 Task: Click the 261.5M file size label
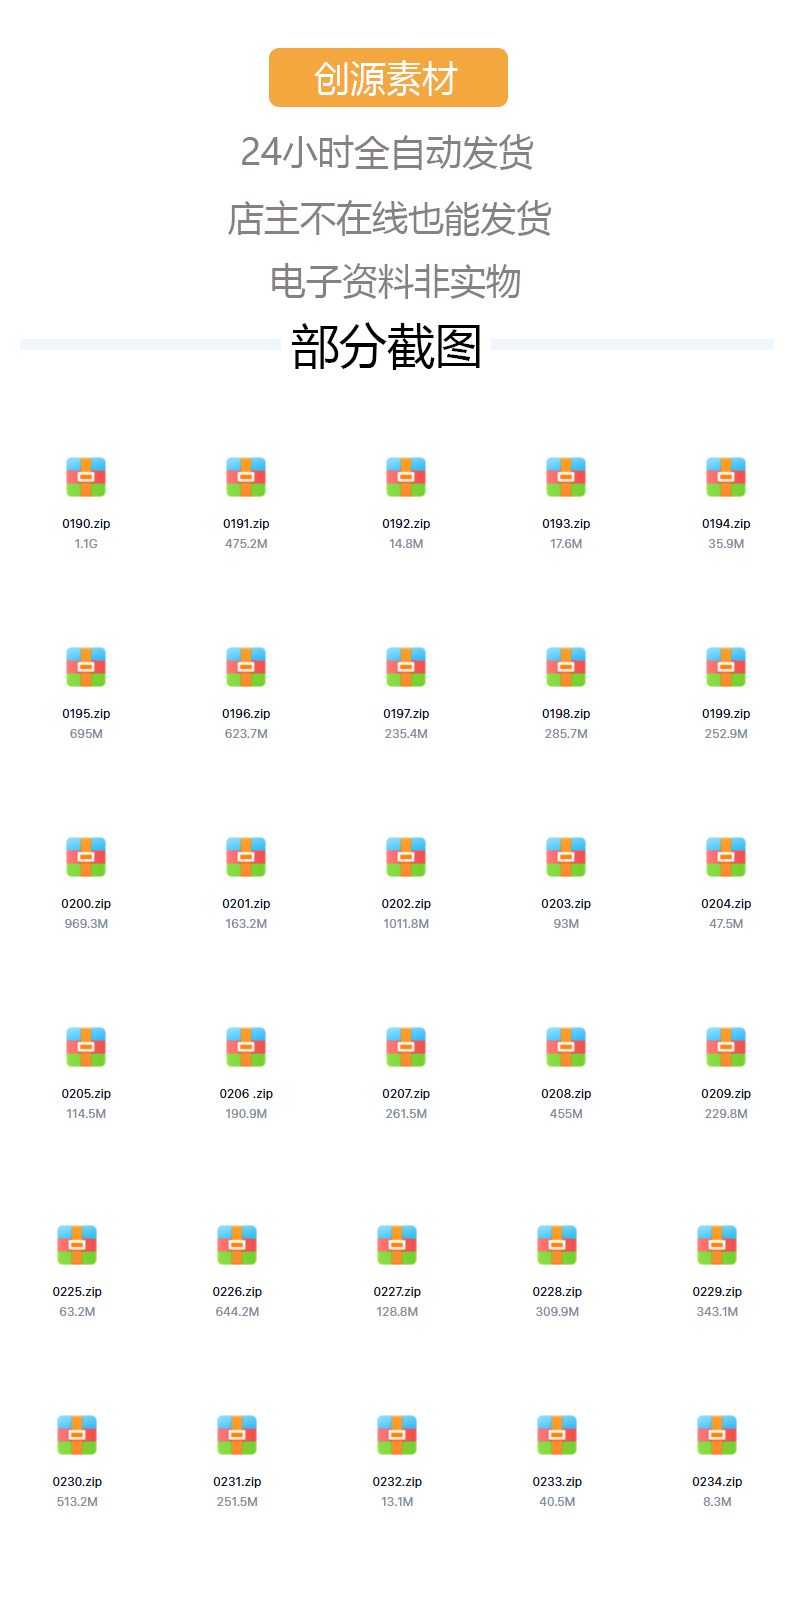coord(406,1114)
